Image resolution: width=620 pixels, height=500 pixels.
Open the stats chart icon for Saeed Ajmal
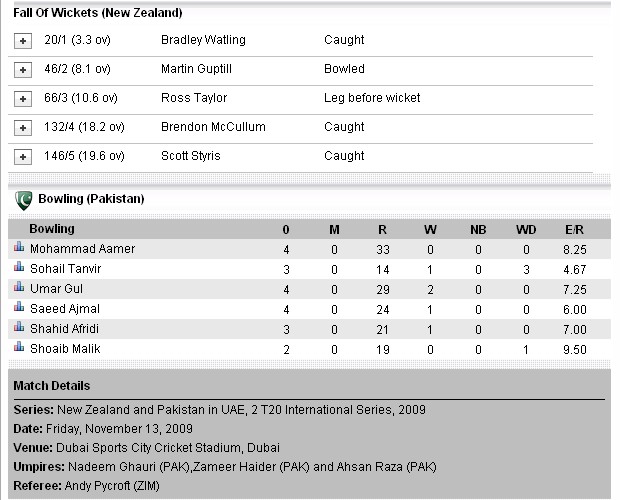tap(19, 307)
